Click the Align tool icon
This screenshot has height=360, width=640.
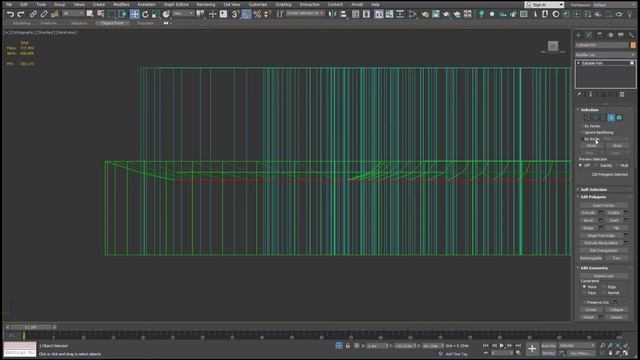click(x=343, y=14)
